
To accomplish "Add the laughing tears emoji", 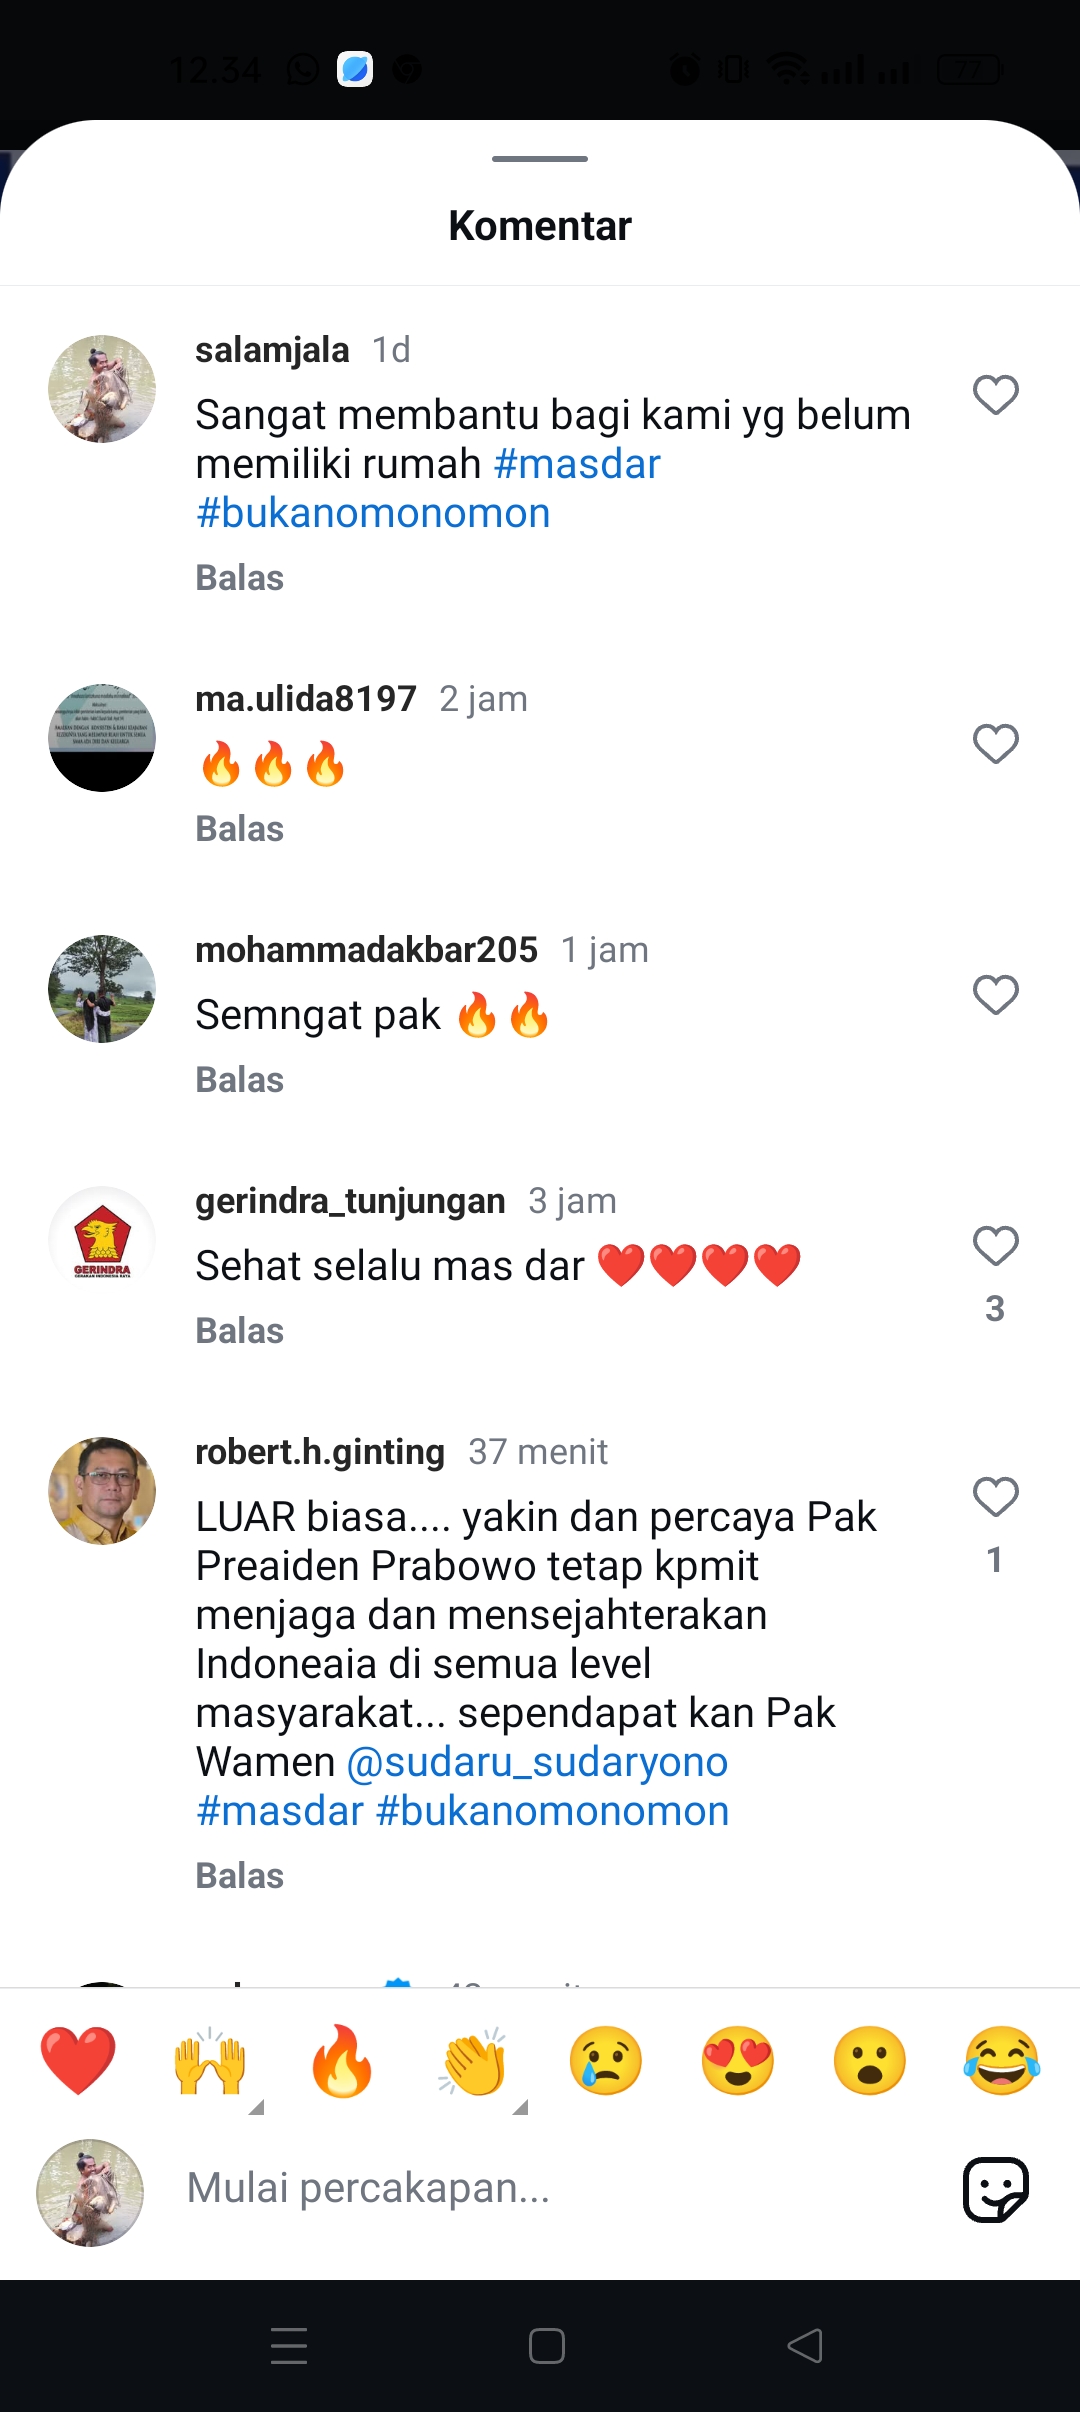I will coord(1002,2060).
